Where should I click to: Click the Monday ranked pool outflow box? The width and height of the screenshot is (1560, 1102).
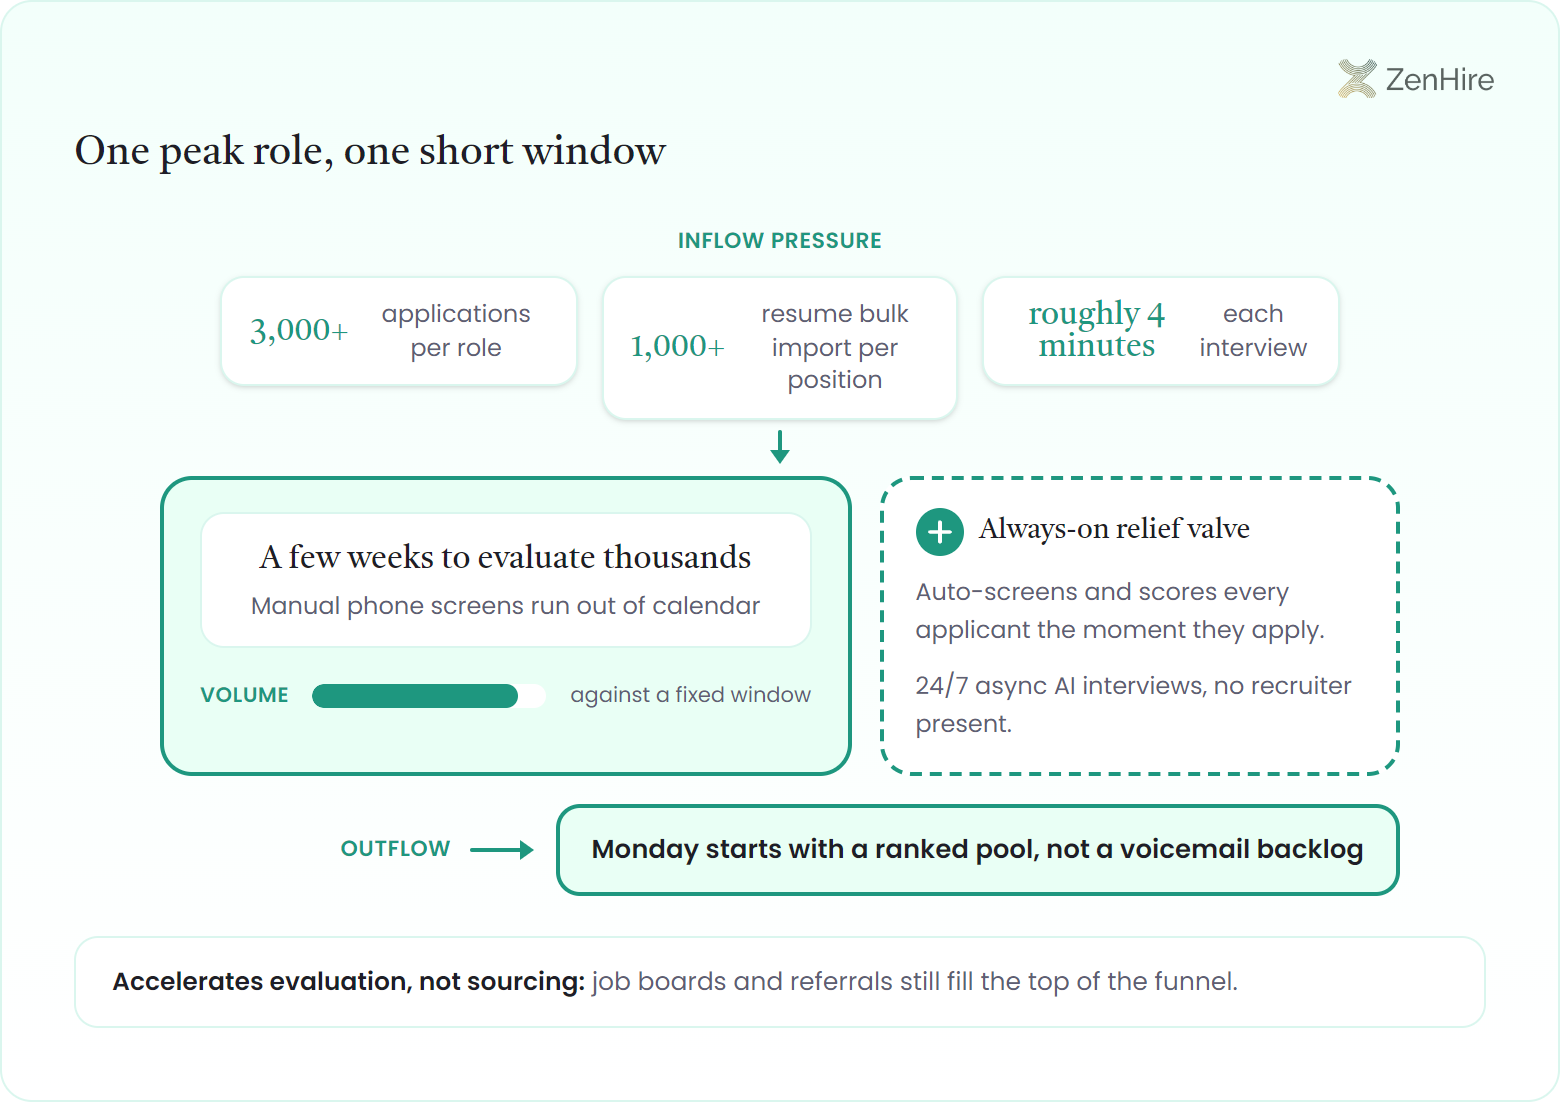point(978,850)
